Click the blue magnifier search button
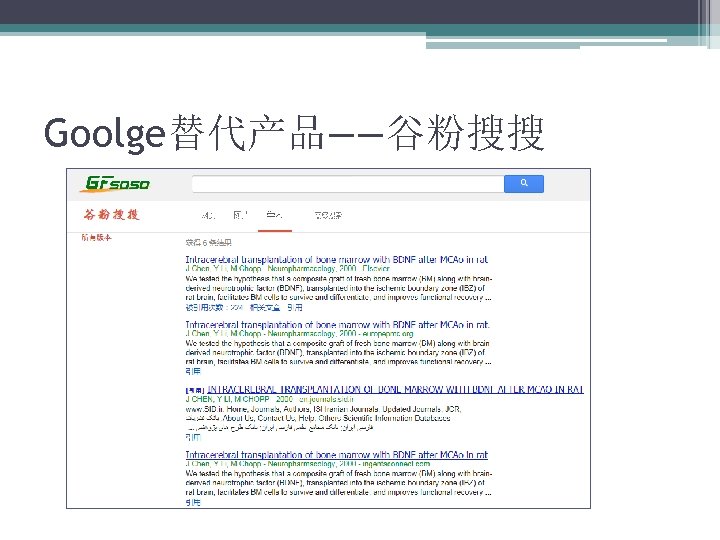The width and height of the screenshot is (720, 540). tap(523, 184)
